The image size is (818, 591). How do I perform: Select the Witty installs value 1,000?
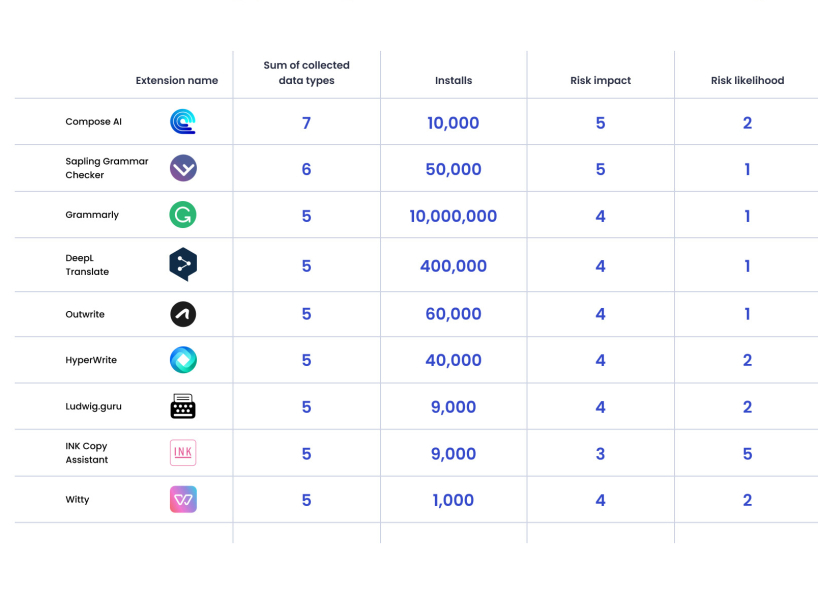(453, 500)
